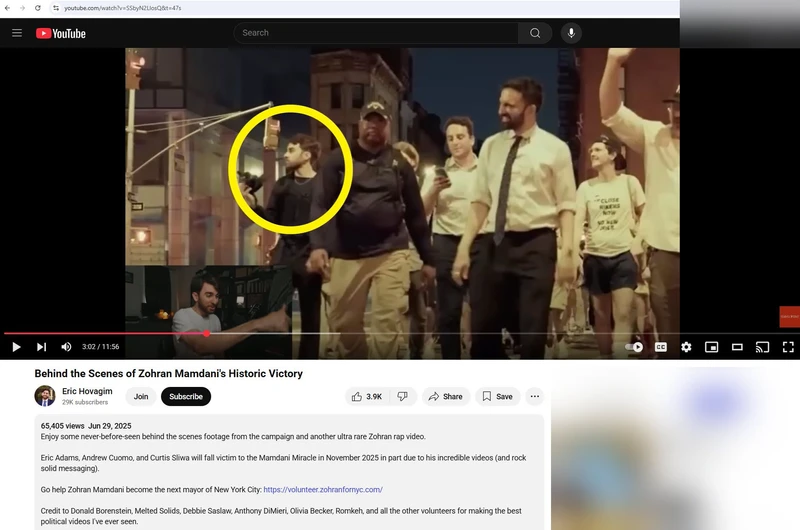Play the paused video

(x=16, y=347)
